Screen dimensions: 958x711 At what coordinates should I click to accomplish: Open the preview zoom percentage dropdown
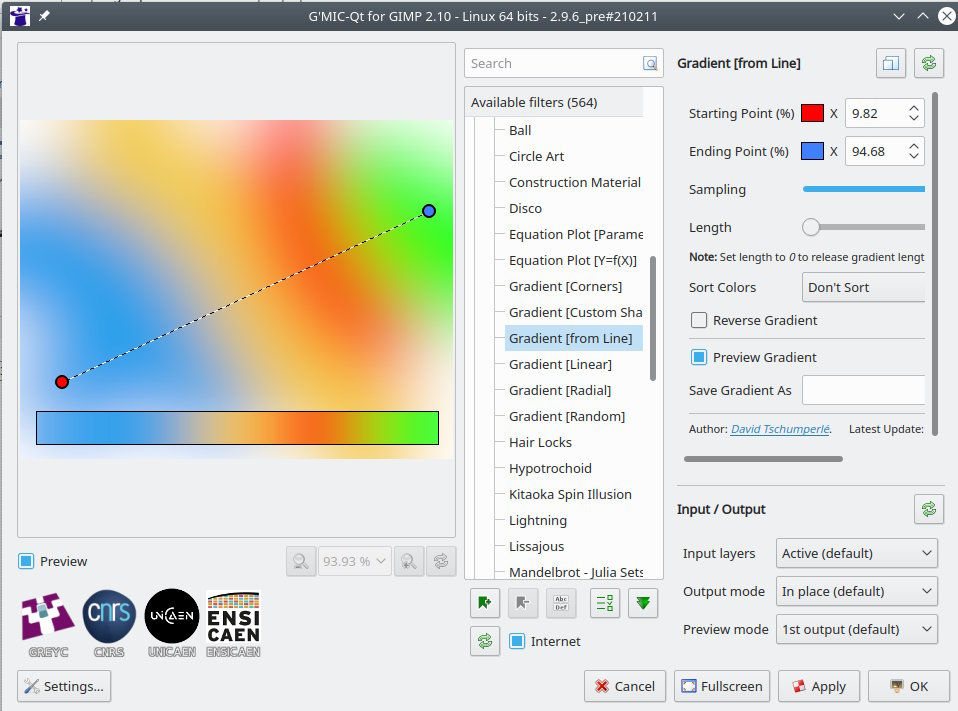point(354,561)
